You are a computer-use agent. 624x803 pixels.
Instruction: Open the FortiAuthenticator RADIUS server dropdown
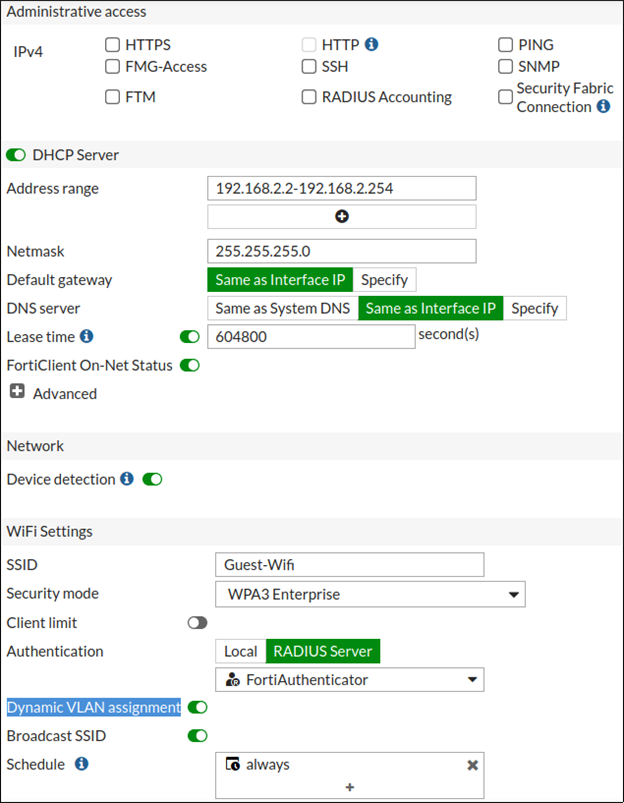tap(349, 680)
